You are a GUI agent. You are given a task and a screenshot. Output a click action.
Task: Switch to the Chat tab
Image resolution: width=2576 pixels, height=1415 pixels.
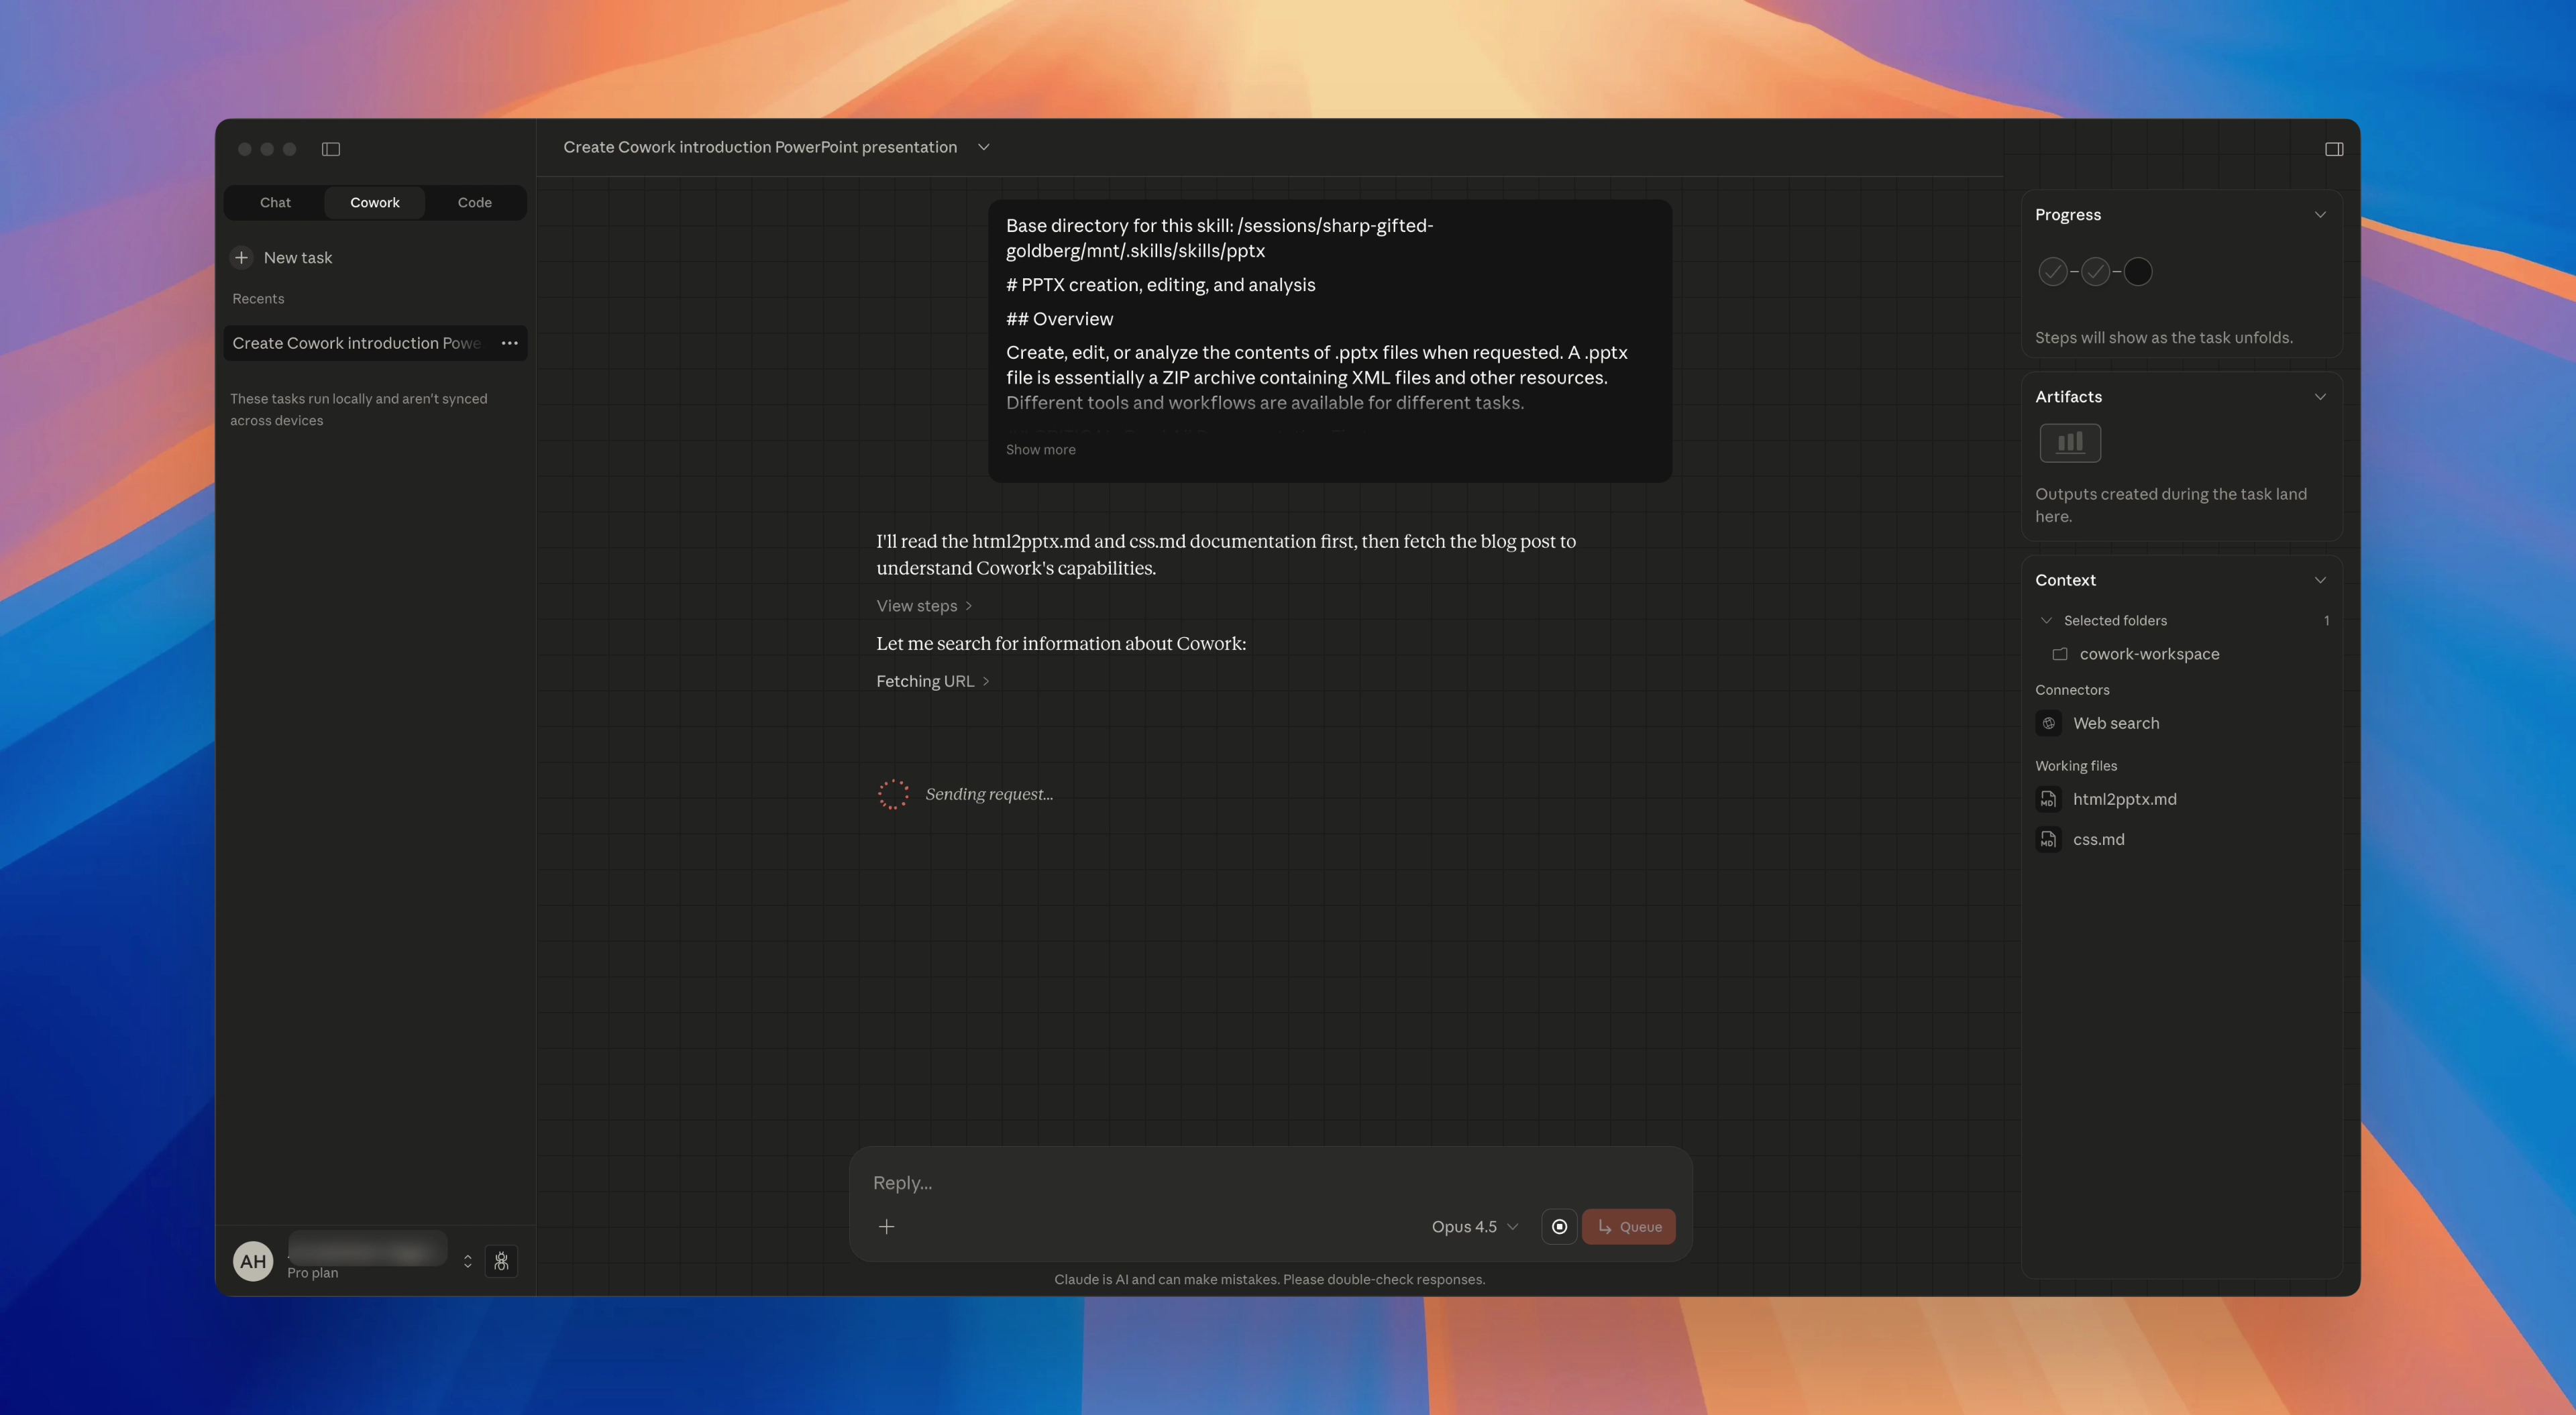pyautogui.click(x=275, y=202)
